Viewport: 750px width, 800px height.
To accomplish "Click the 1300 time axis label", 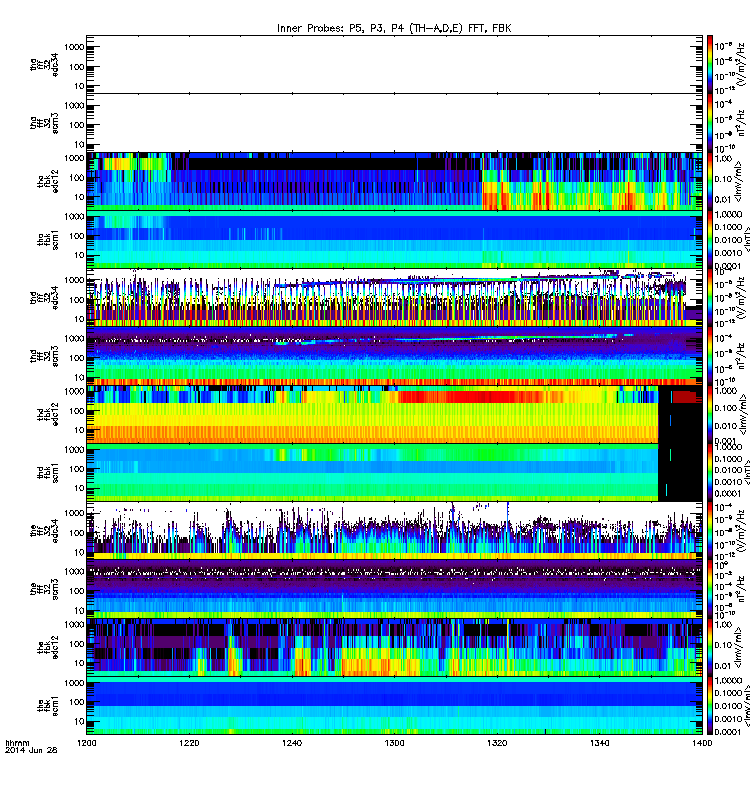I will [394, 743].
